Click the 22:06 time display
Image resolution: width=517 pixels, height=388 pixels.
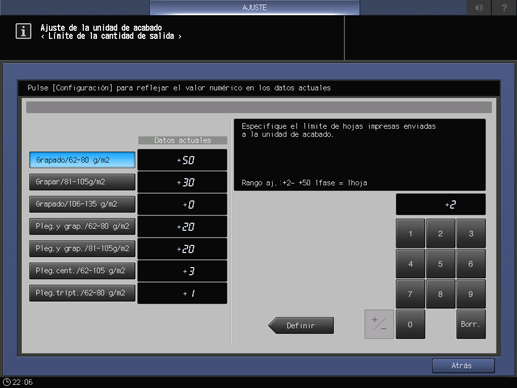(23, 382)
